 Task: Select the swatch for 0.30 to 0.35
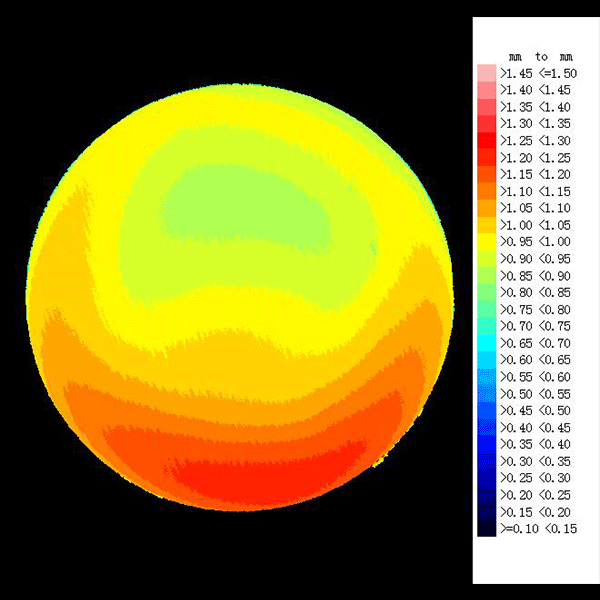(x=486, y=461)
